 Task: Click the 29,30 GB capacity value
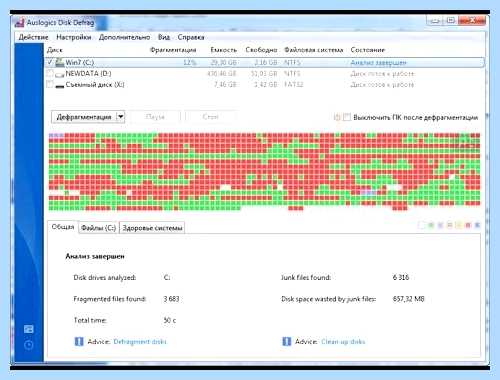223,62
